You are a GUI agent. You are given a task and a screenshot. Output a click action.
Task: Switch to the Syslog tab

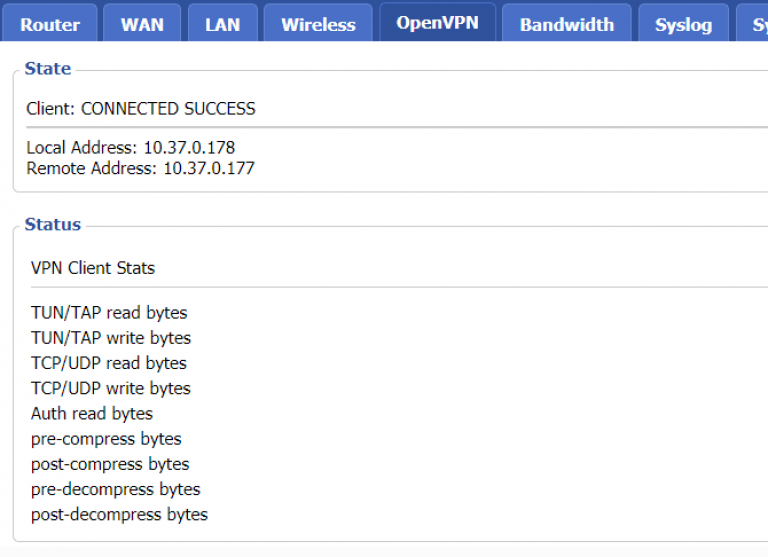(683, 25)
